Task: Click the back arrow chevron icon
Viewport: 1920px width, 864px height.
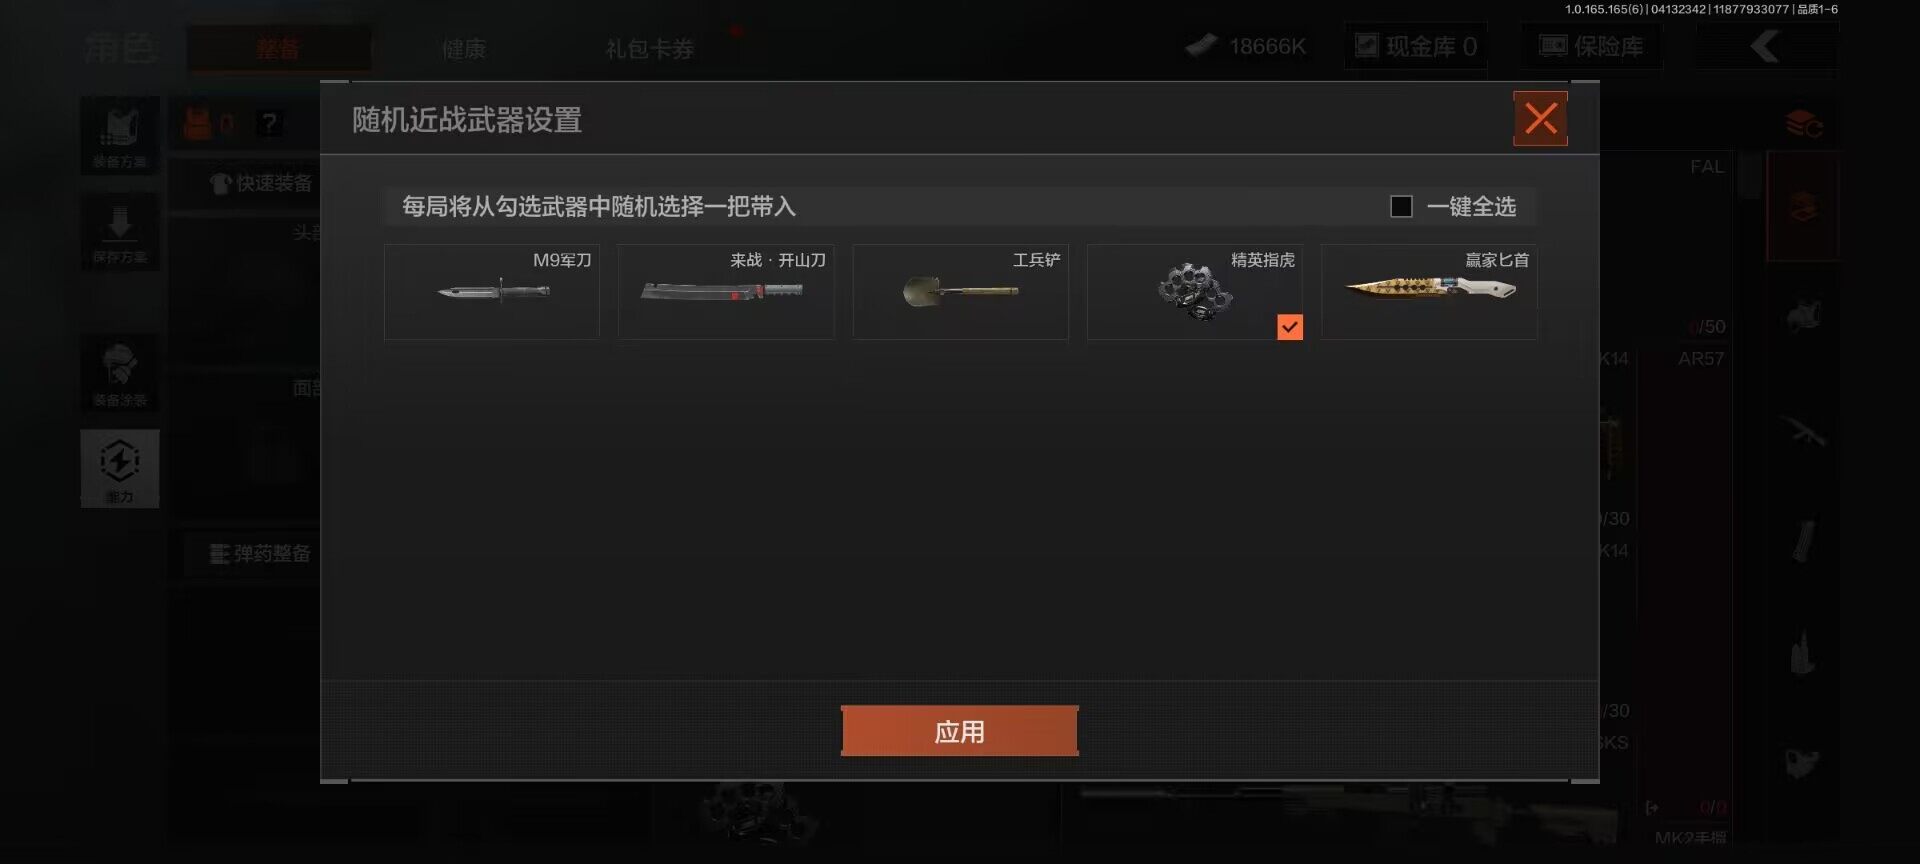Action: point(1765,46)
